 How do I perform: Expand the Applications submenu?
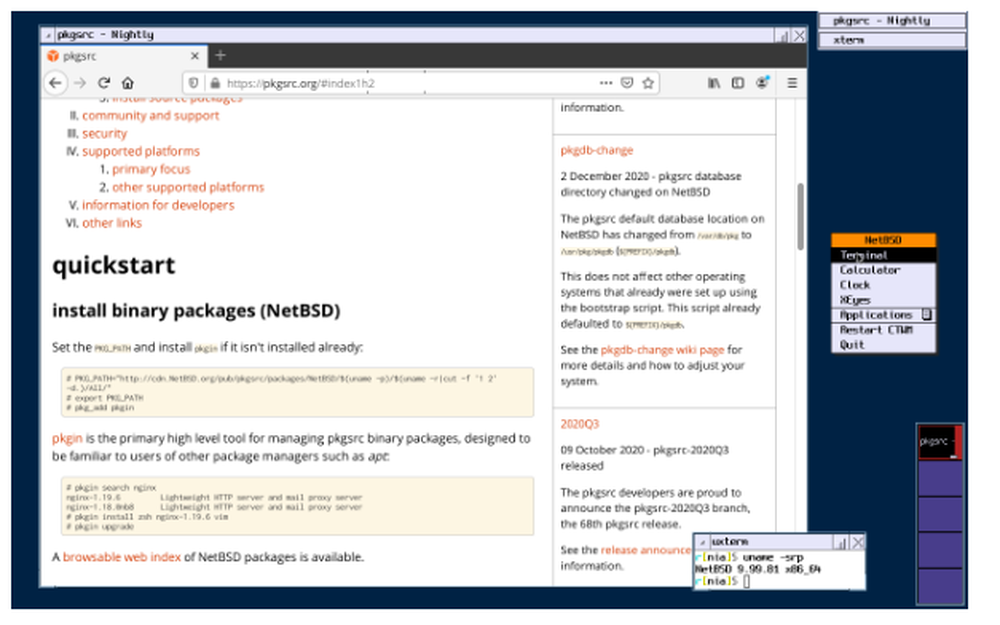point(883,315)
